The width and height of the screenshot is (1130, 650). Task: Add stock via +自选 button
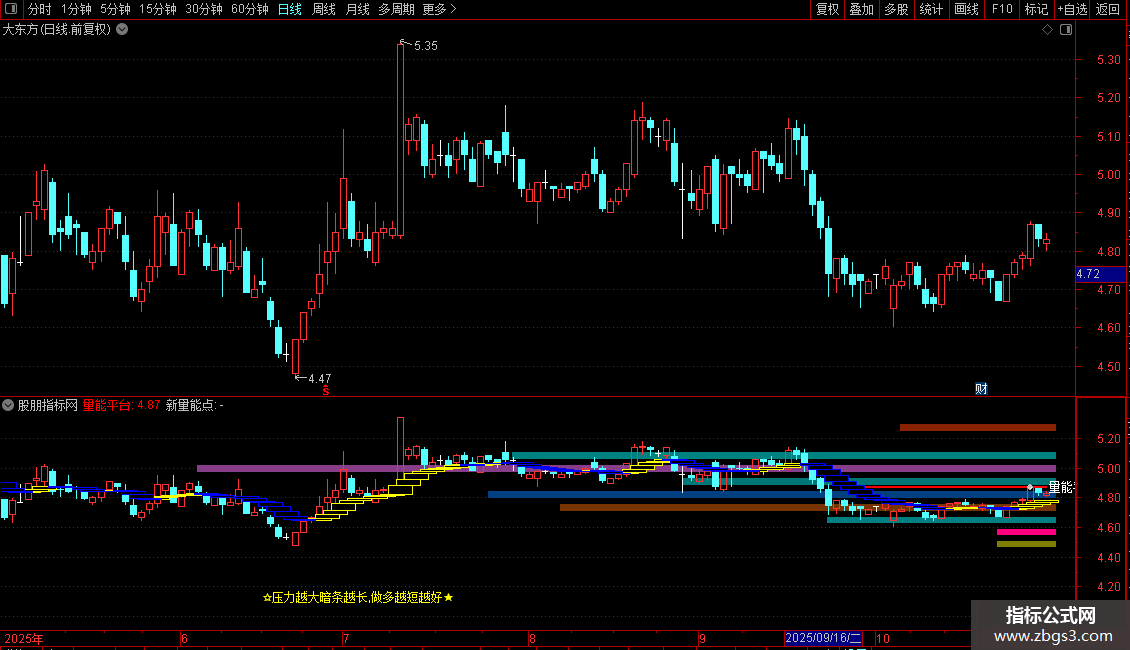[1072, 9]
